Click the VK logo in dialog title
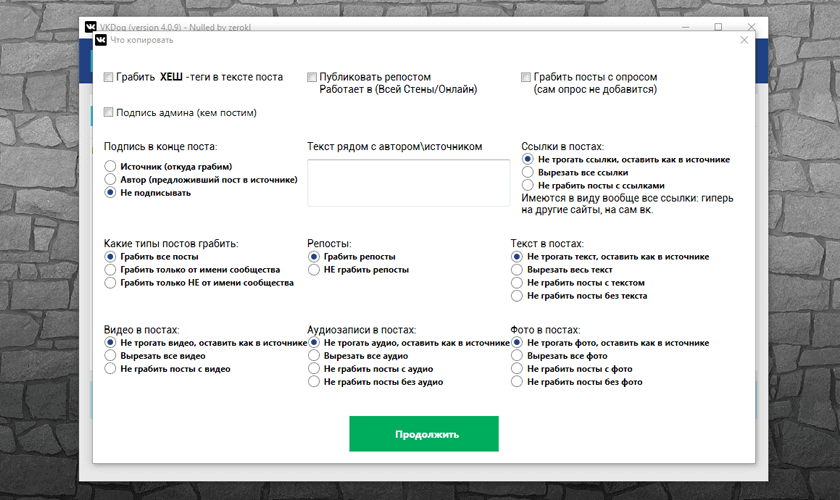The height and width of the screenshot is (500, 840). pyautogui.click(x=101, y=40)
